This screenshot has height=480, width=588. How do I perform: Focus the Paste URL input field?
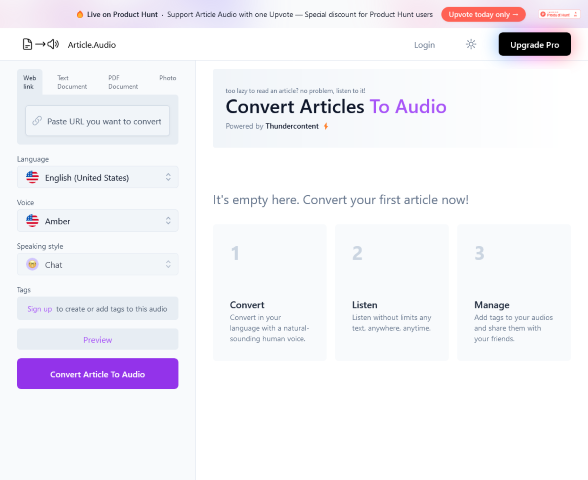tap(98, 121)
